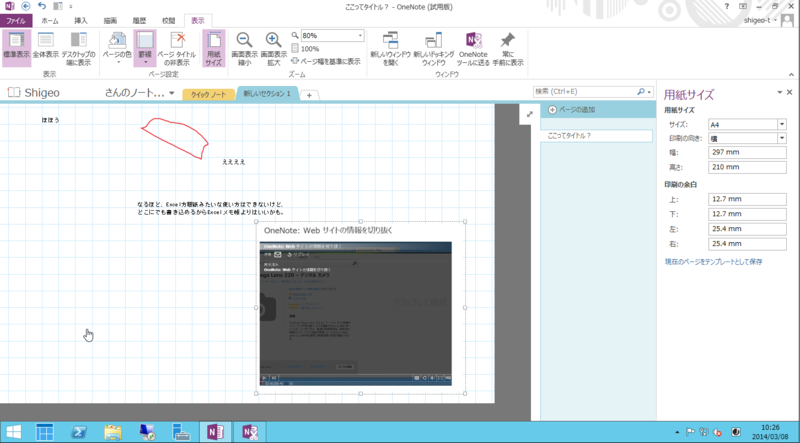
Task: Switch to 履歴 ribbon tab
Action: point(139,21)
